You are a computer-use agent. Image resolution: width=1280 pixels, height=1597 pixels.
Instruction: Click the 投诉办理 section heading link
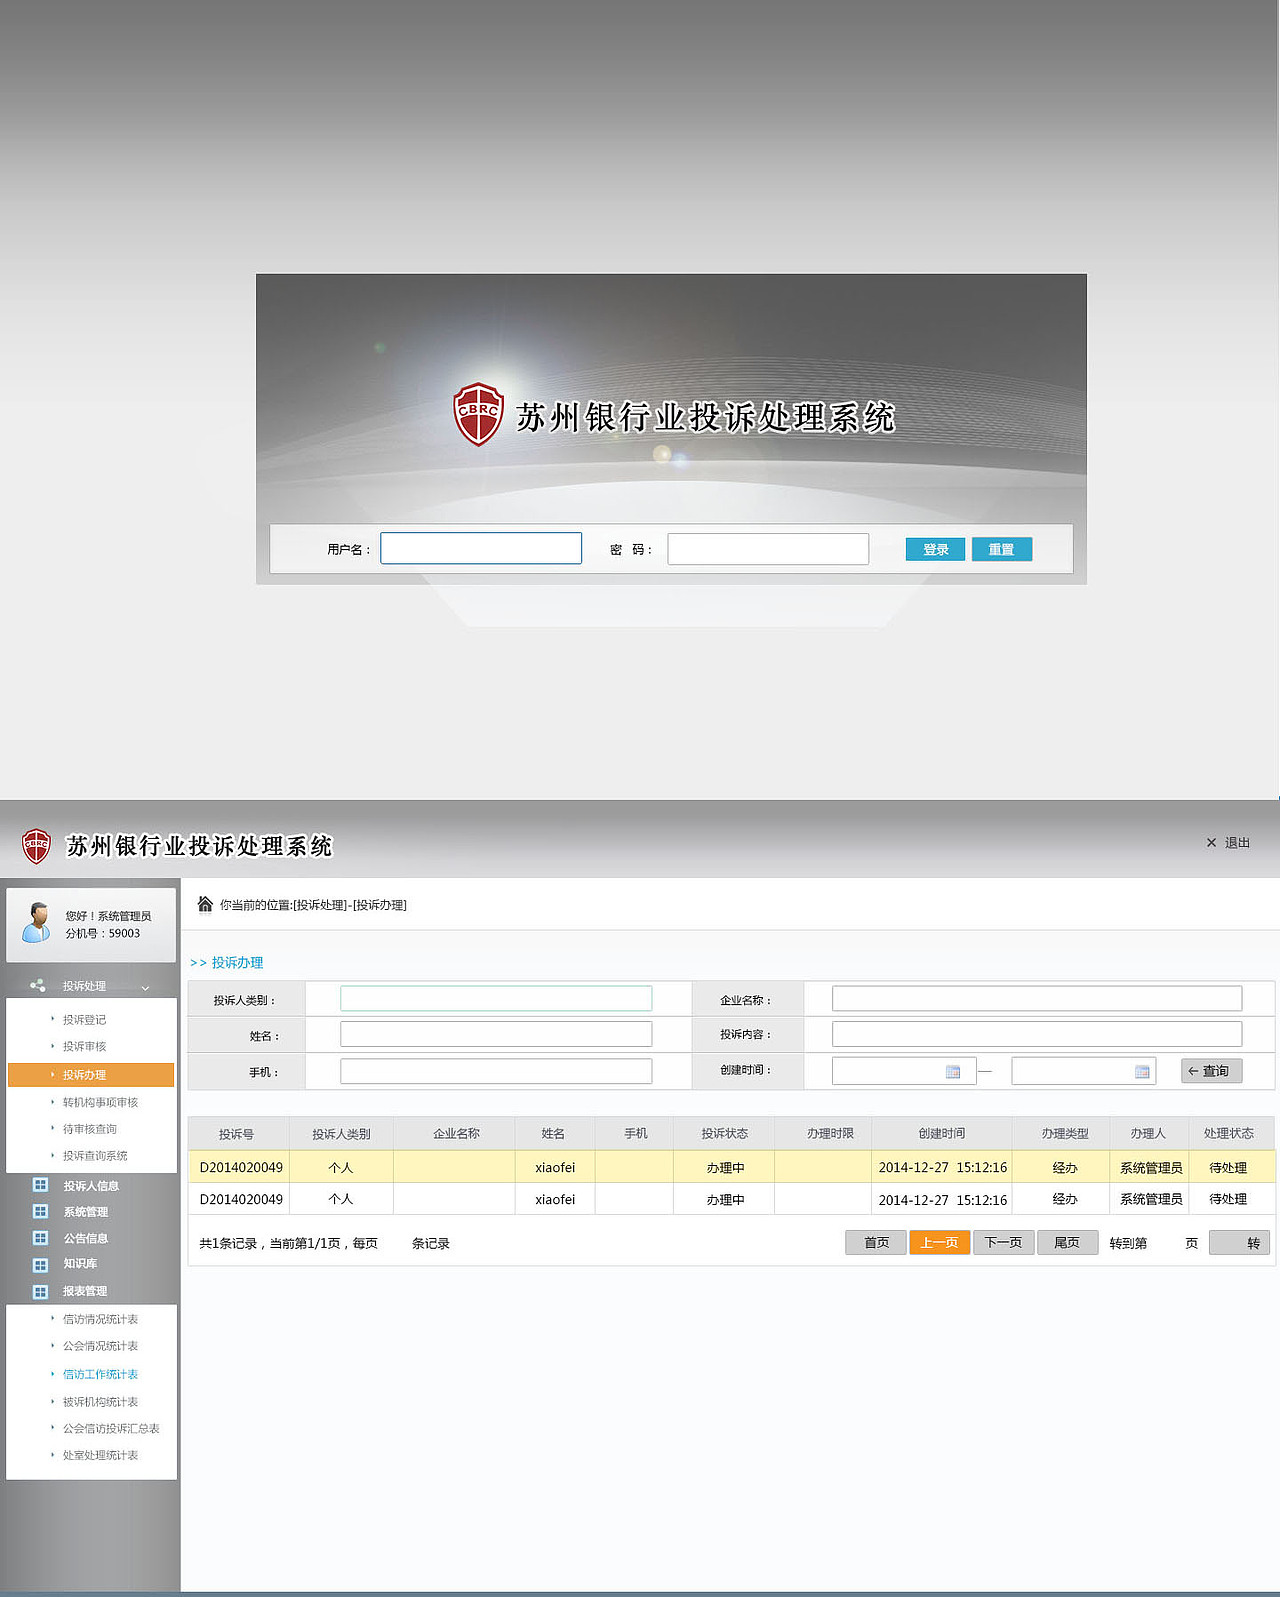[x=237, y=962]
